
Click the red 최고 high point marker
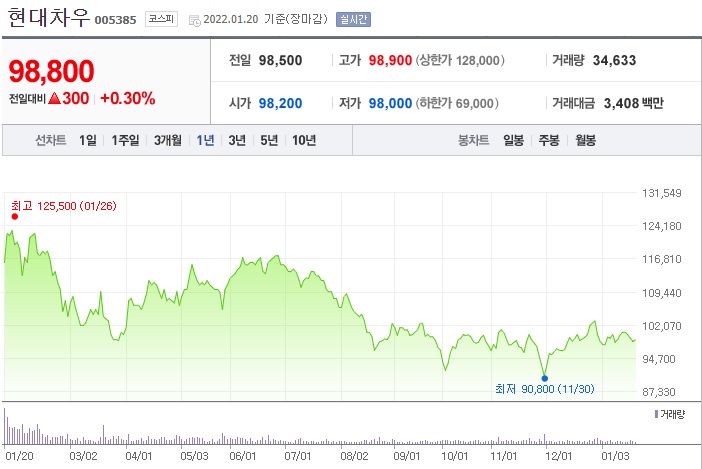pyautogui.click(x=15, y=217)
